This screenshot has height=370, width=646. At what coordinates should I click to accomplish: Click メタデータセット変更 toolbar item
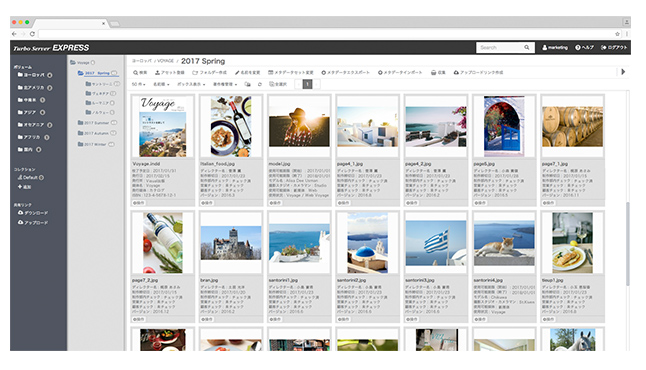coord(291,73)
